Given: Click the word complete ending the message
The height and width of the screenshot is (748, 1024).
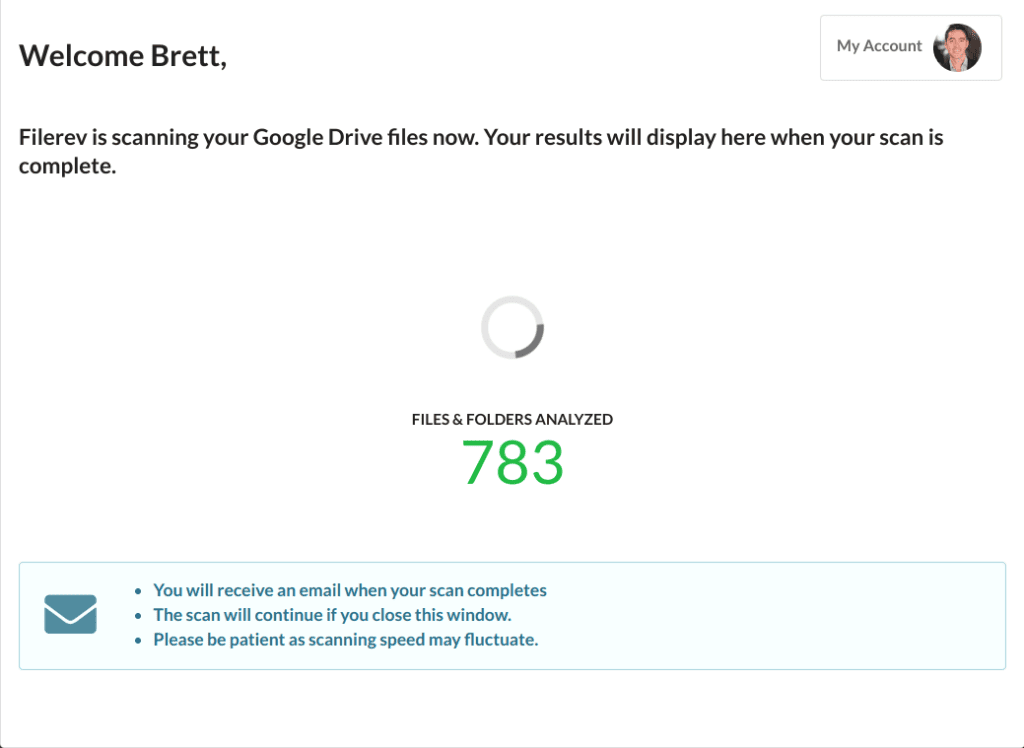Looking at the screenshot, I should (65, 167).
